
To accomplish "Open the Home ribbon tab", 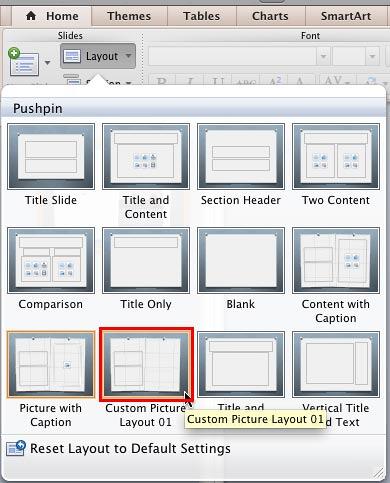I will click(52, 16).
